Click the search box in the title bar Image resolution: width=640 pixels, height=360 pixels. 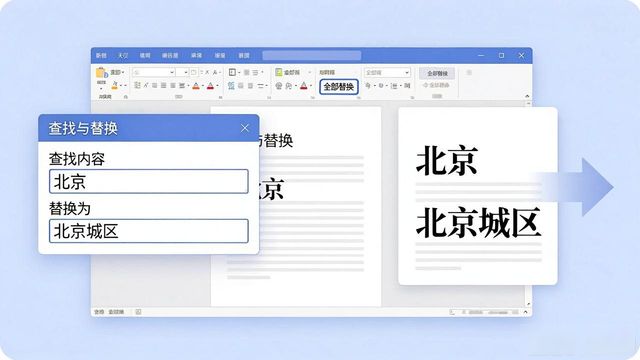coord(312,56)
